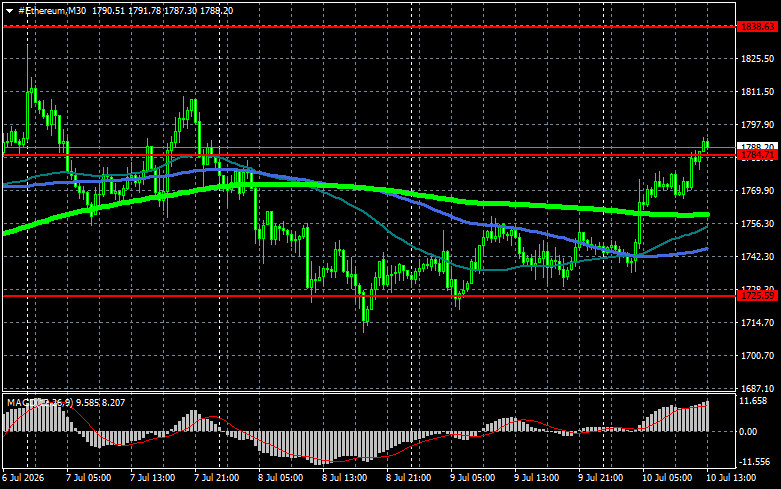Select the 1838.63 red price label
Viewport: 781px width, 489px height.
(x=758, y=27)
